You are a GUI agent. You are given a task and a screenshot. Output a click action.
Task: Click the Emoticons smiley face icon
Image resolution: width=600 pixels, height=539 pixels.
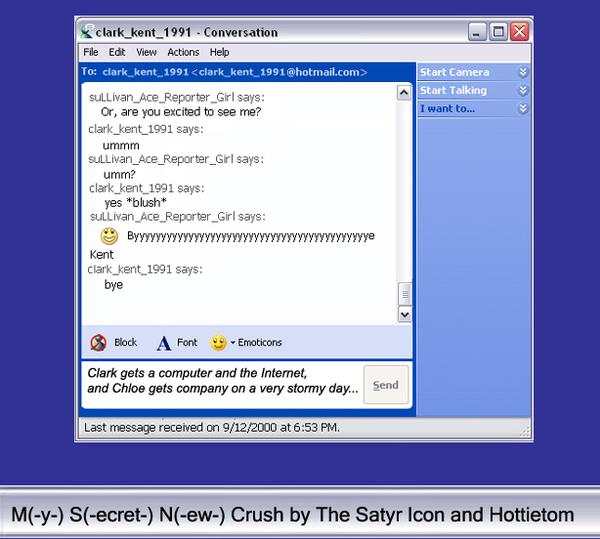(218, 343)
